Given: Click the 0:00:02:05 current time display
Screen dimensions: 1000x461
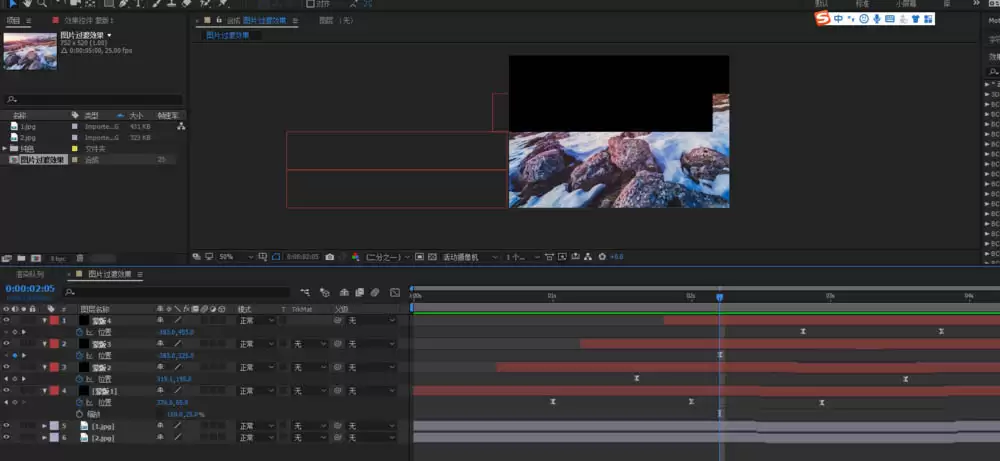Looking at the screenshot, I should [x=30, y=289].
